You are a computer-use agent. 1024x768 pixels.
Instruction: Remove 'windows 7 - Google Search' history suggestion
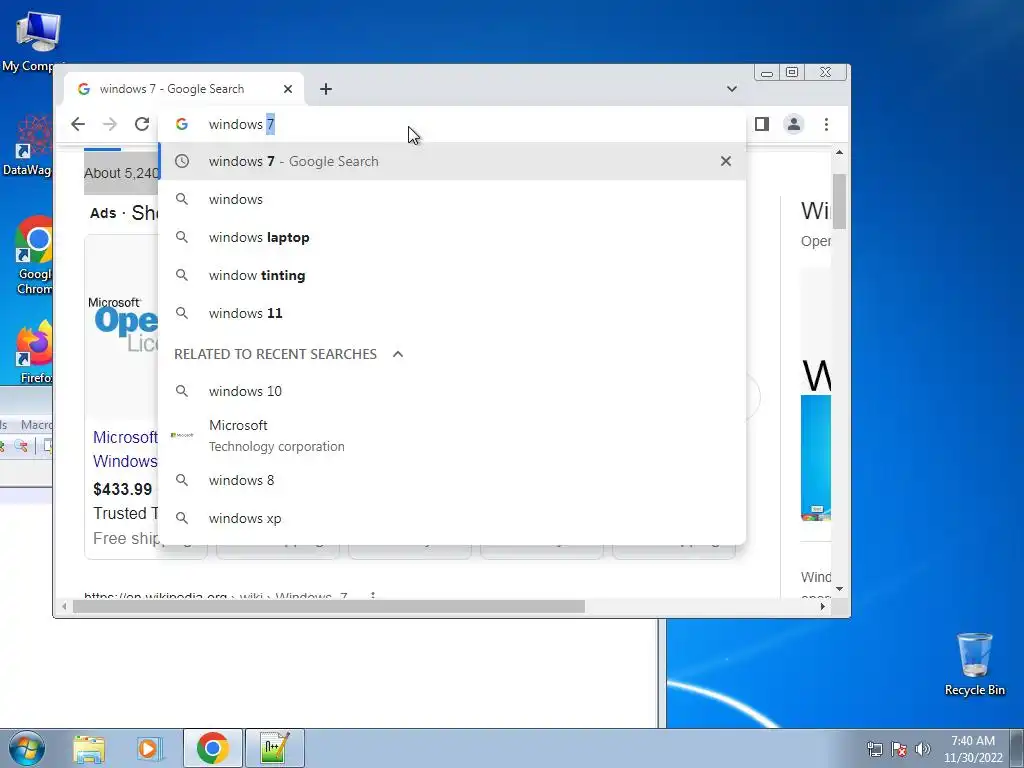[726, 161]
